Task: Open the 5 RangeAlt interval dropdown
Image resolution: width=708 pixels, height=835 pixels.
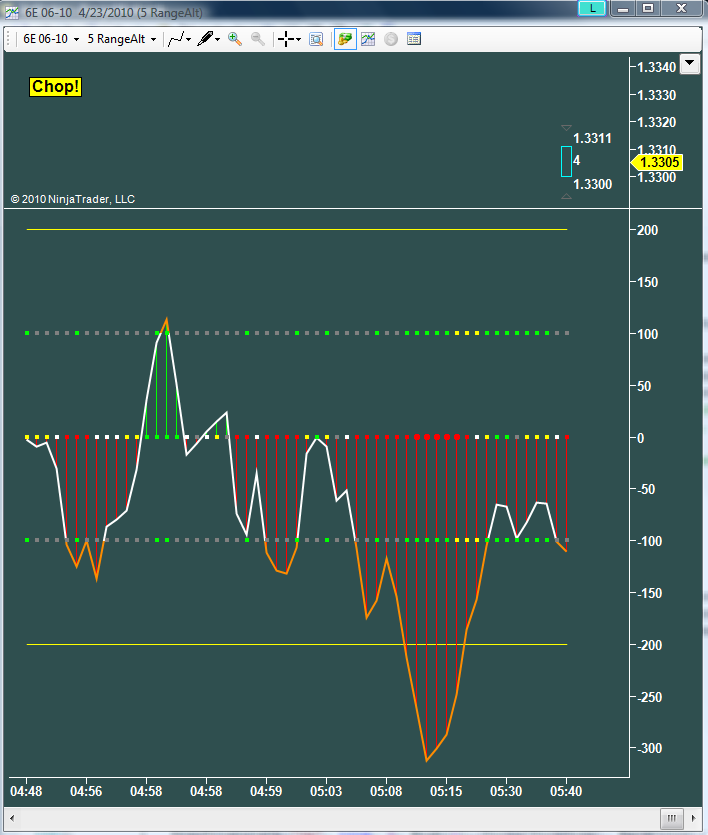Action: point(122,39)
